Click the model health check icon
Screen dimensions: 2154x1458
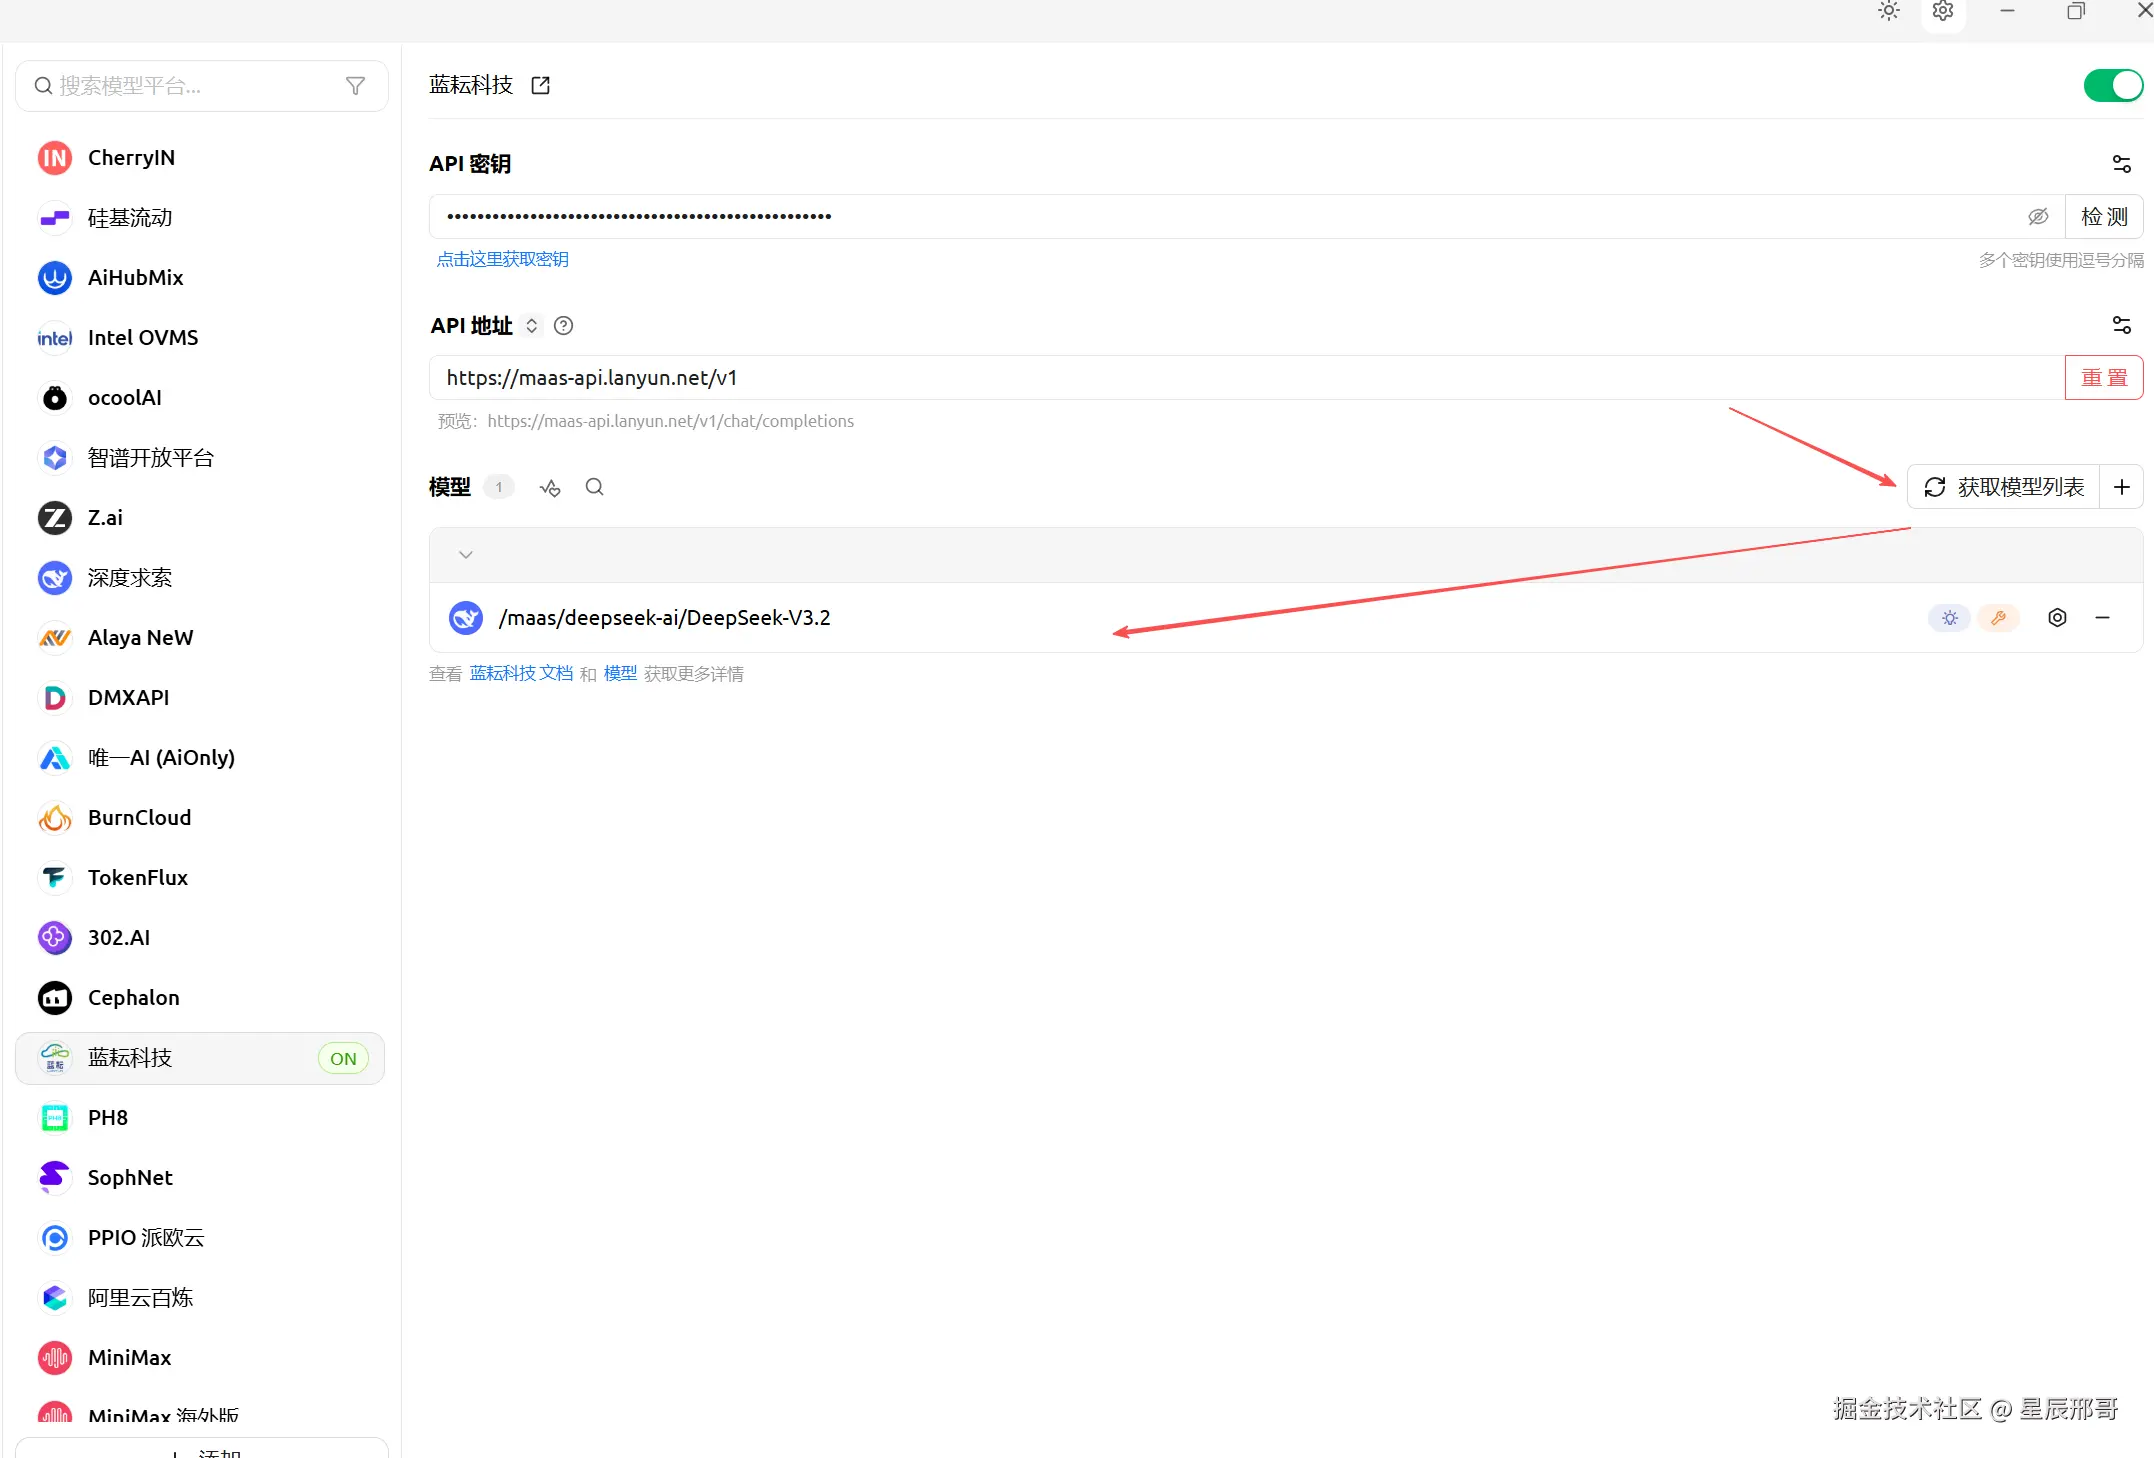tap(550, 487)
